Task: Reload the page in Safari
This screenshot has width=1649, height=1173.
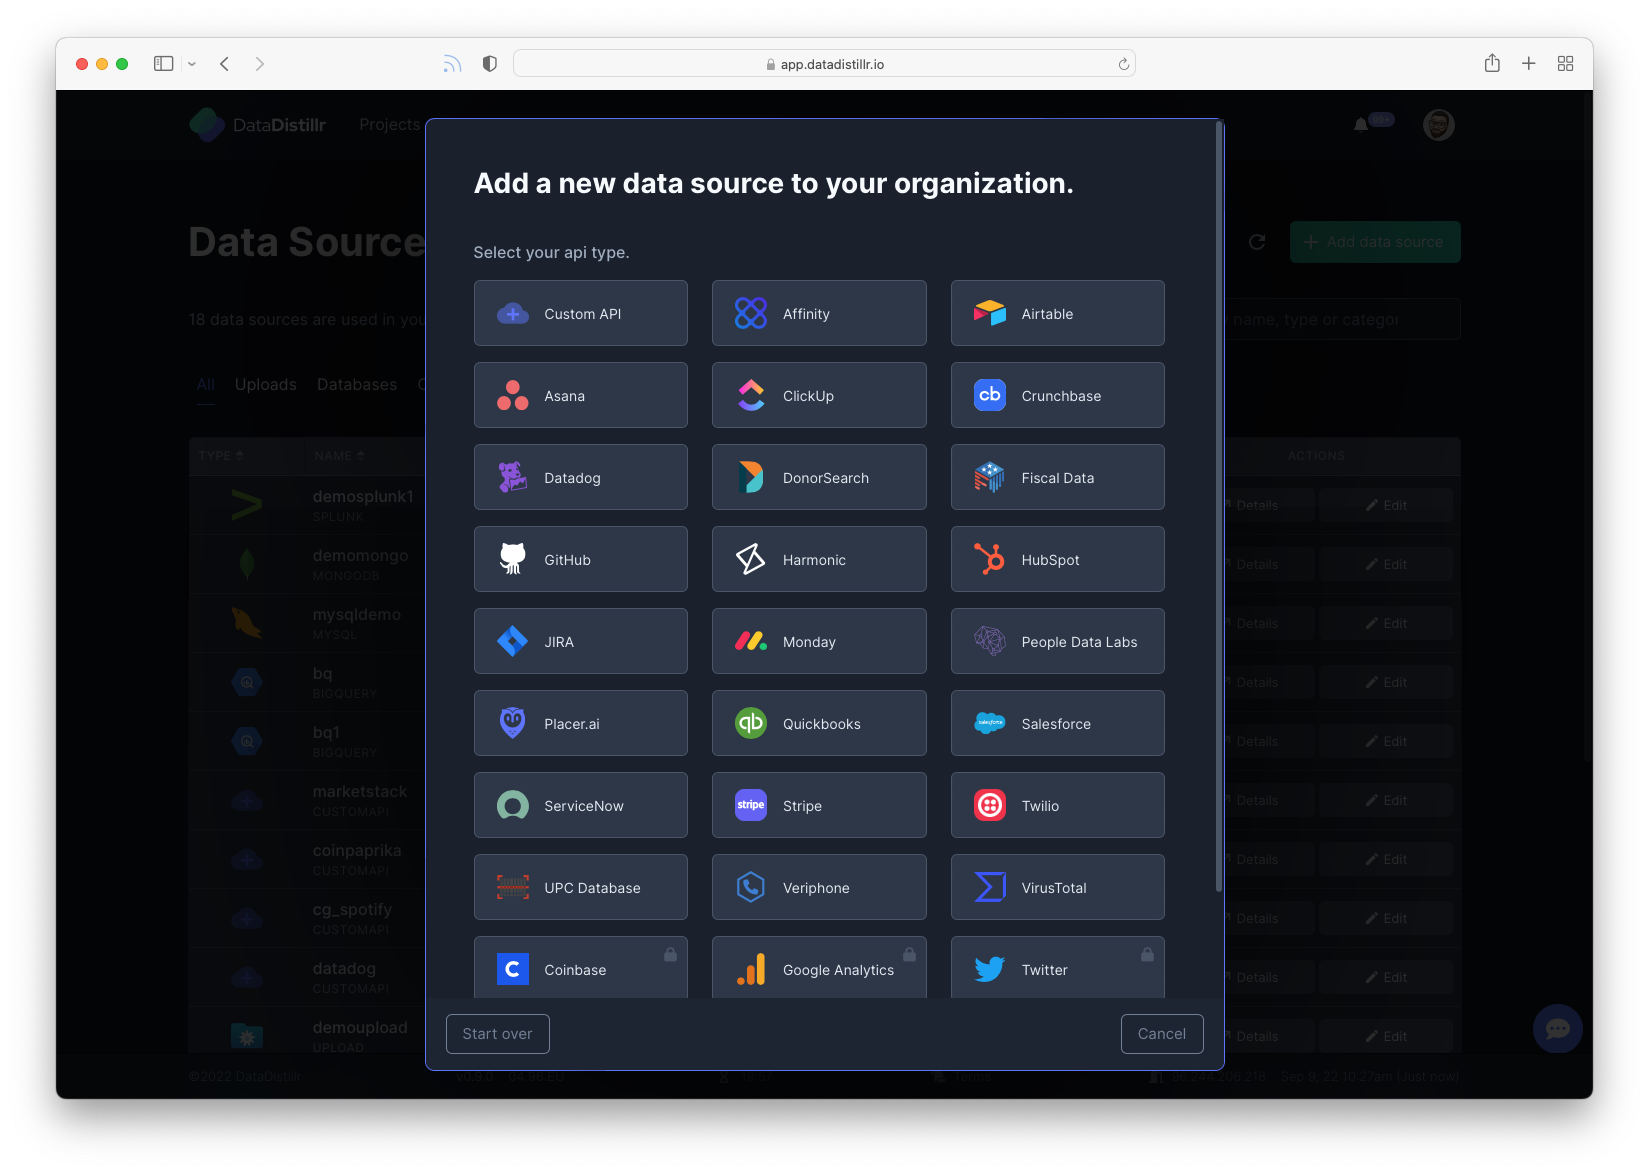Action: (x=1123, y=64)
